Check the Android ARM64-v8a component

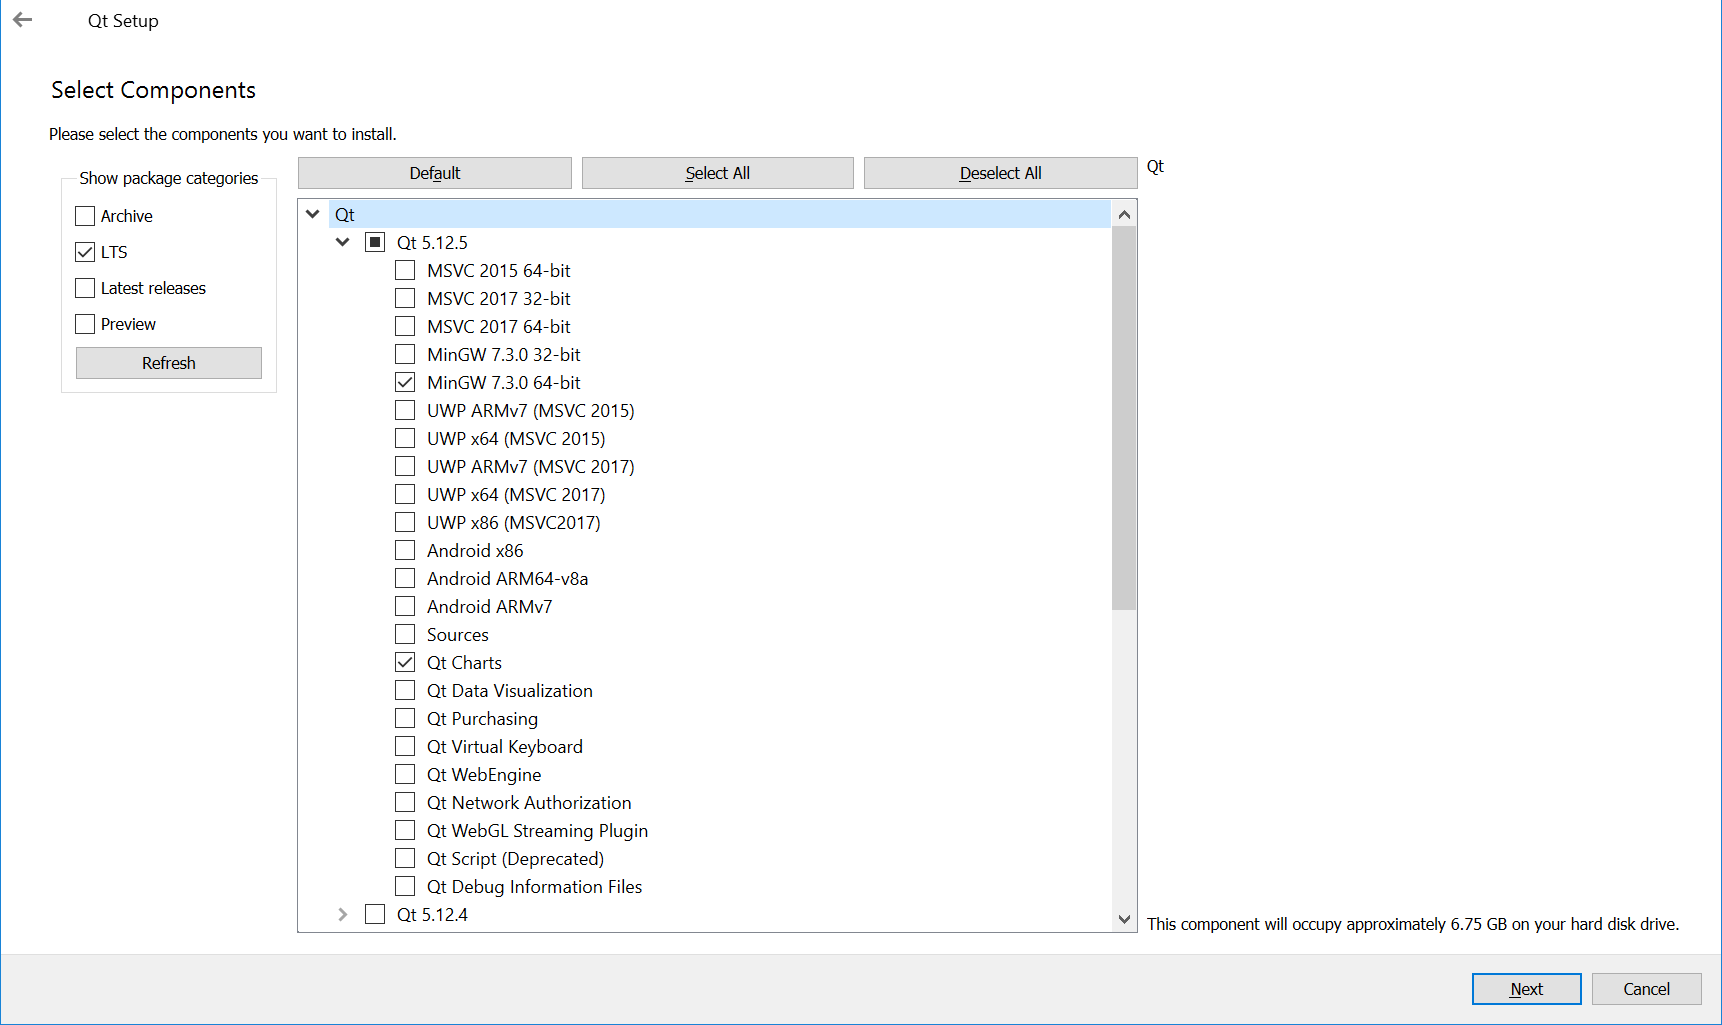pyautogui.click(x=405, y=578)
